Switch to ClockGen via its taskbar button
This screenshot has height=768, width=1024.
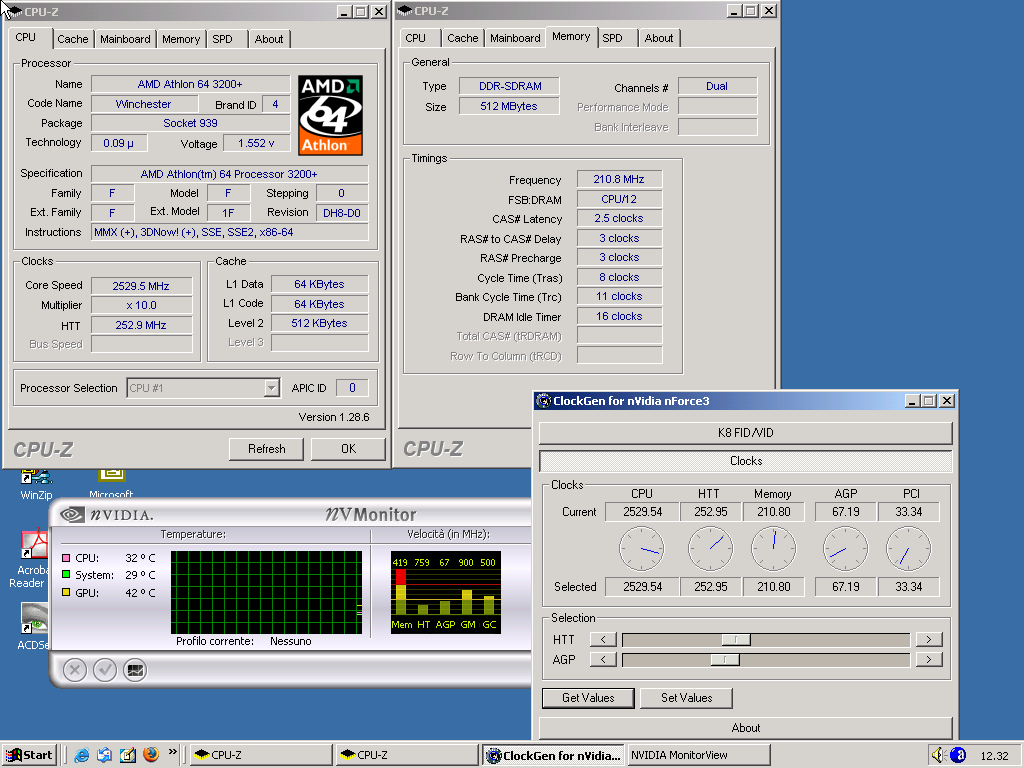[554, 756]
